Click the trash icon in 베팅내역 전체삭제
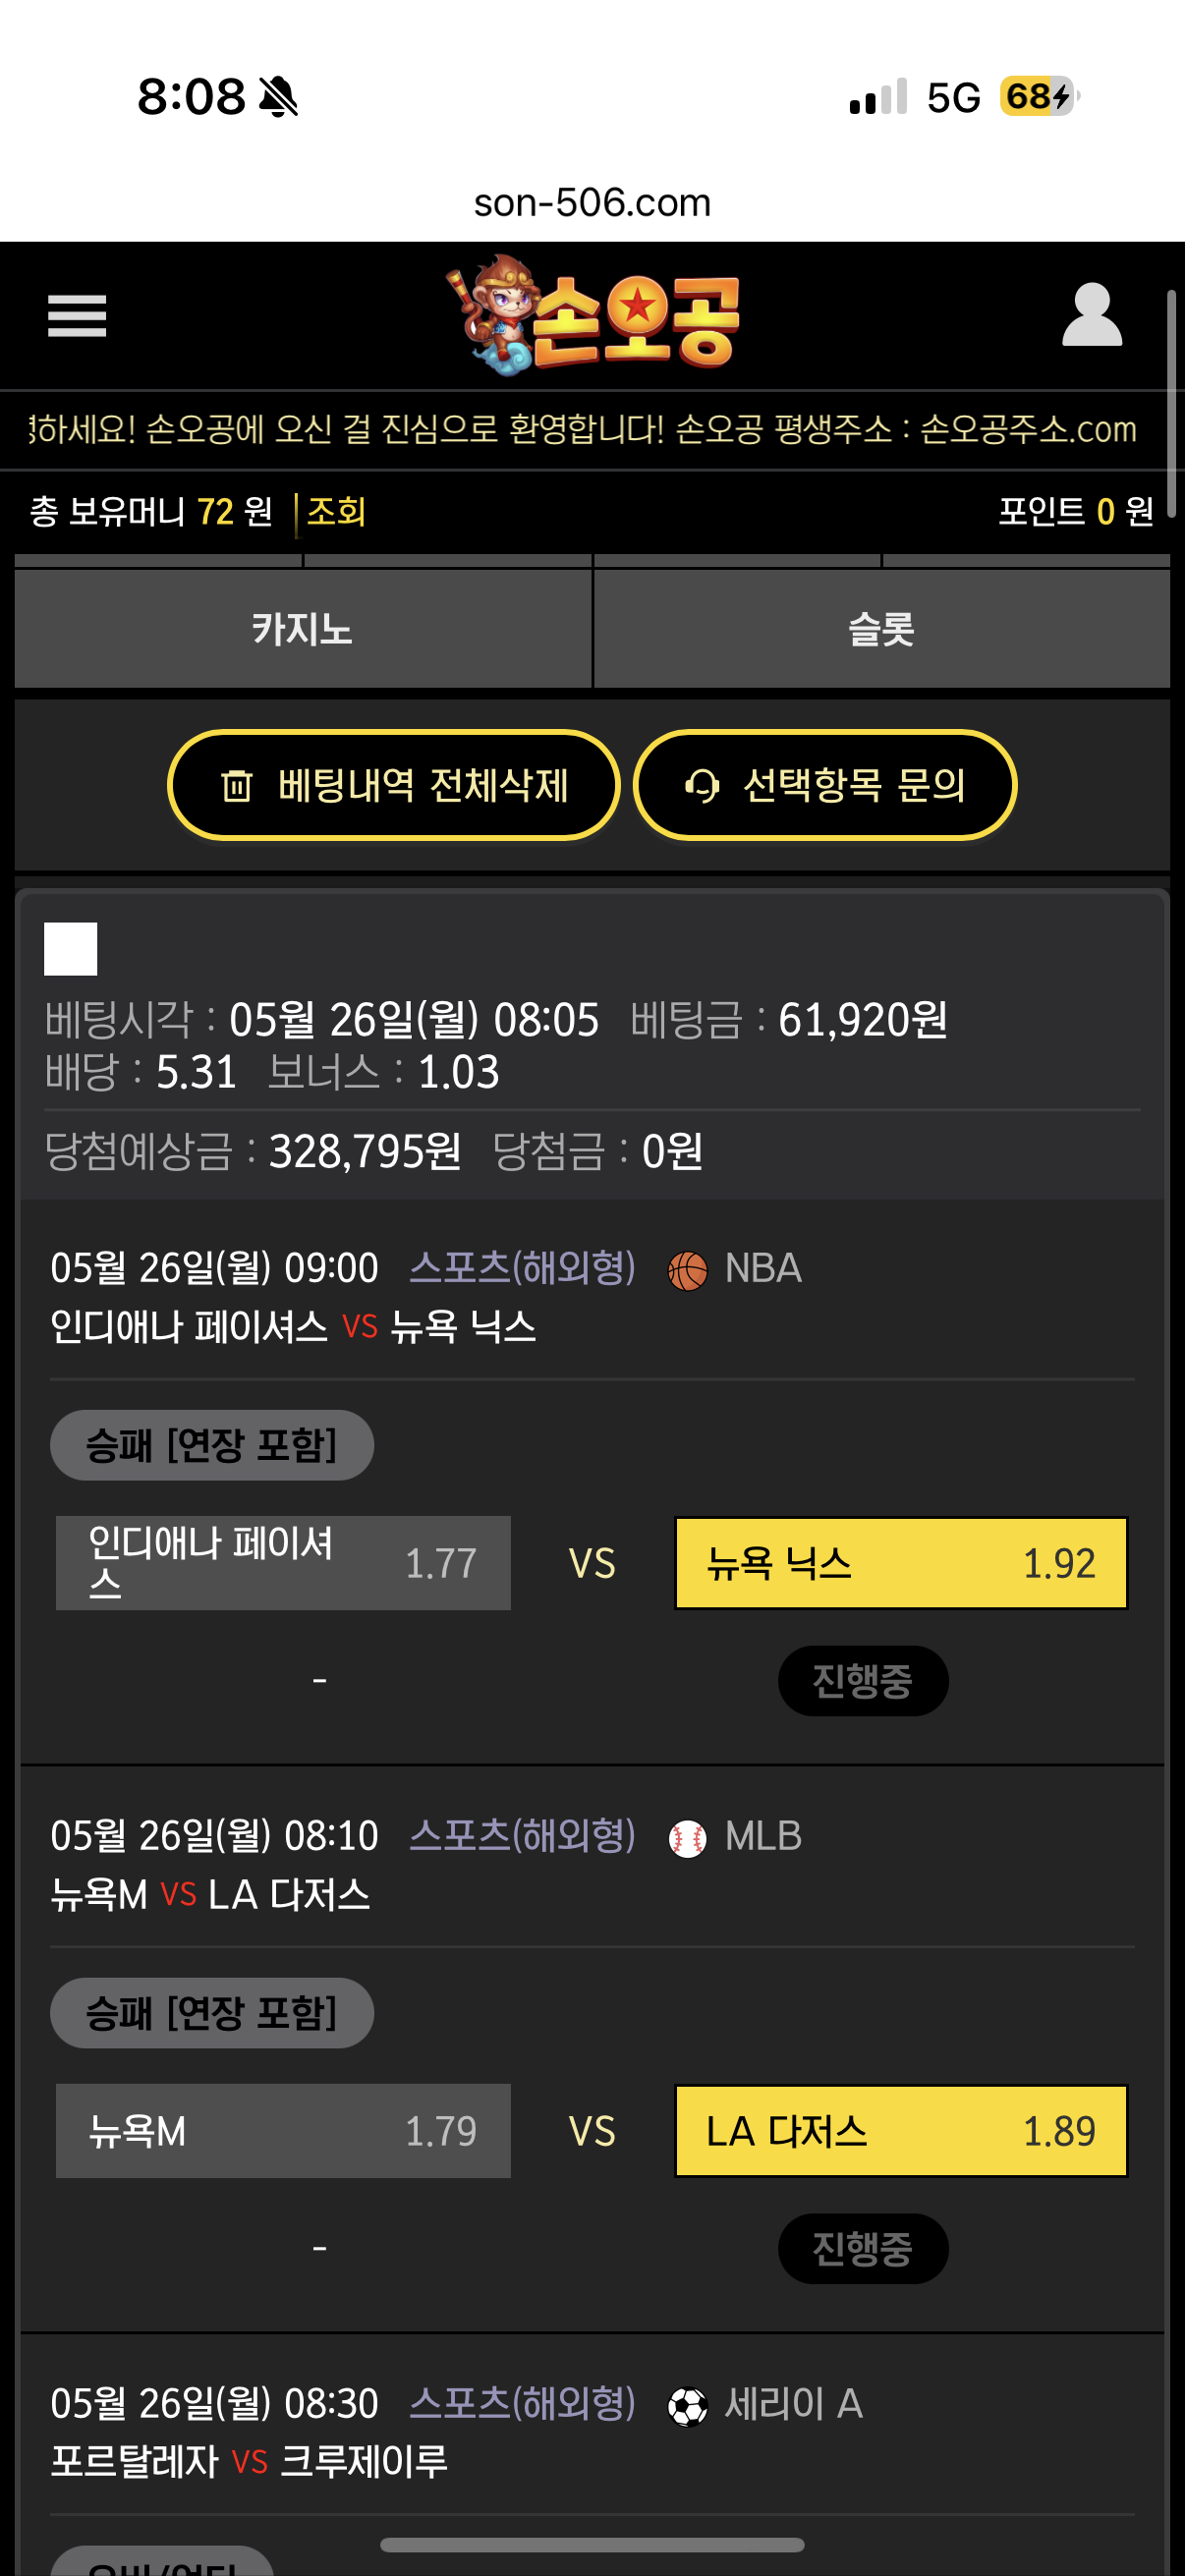Screen dimensions: 1185x2576 pos(237,786)
